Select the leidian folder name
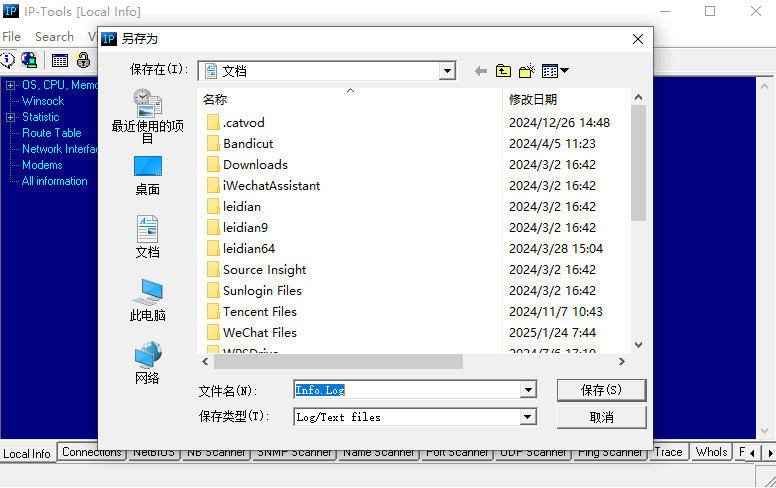The height and width of the screenshot is (488, 776). click(x=242, y=206)
